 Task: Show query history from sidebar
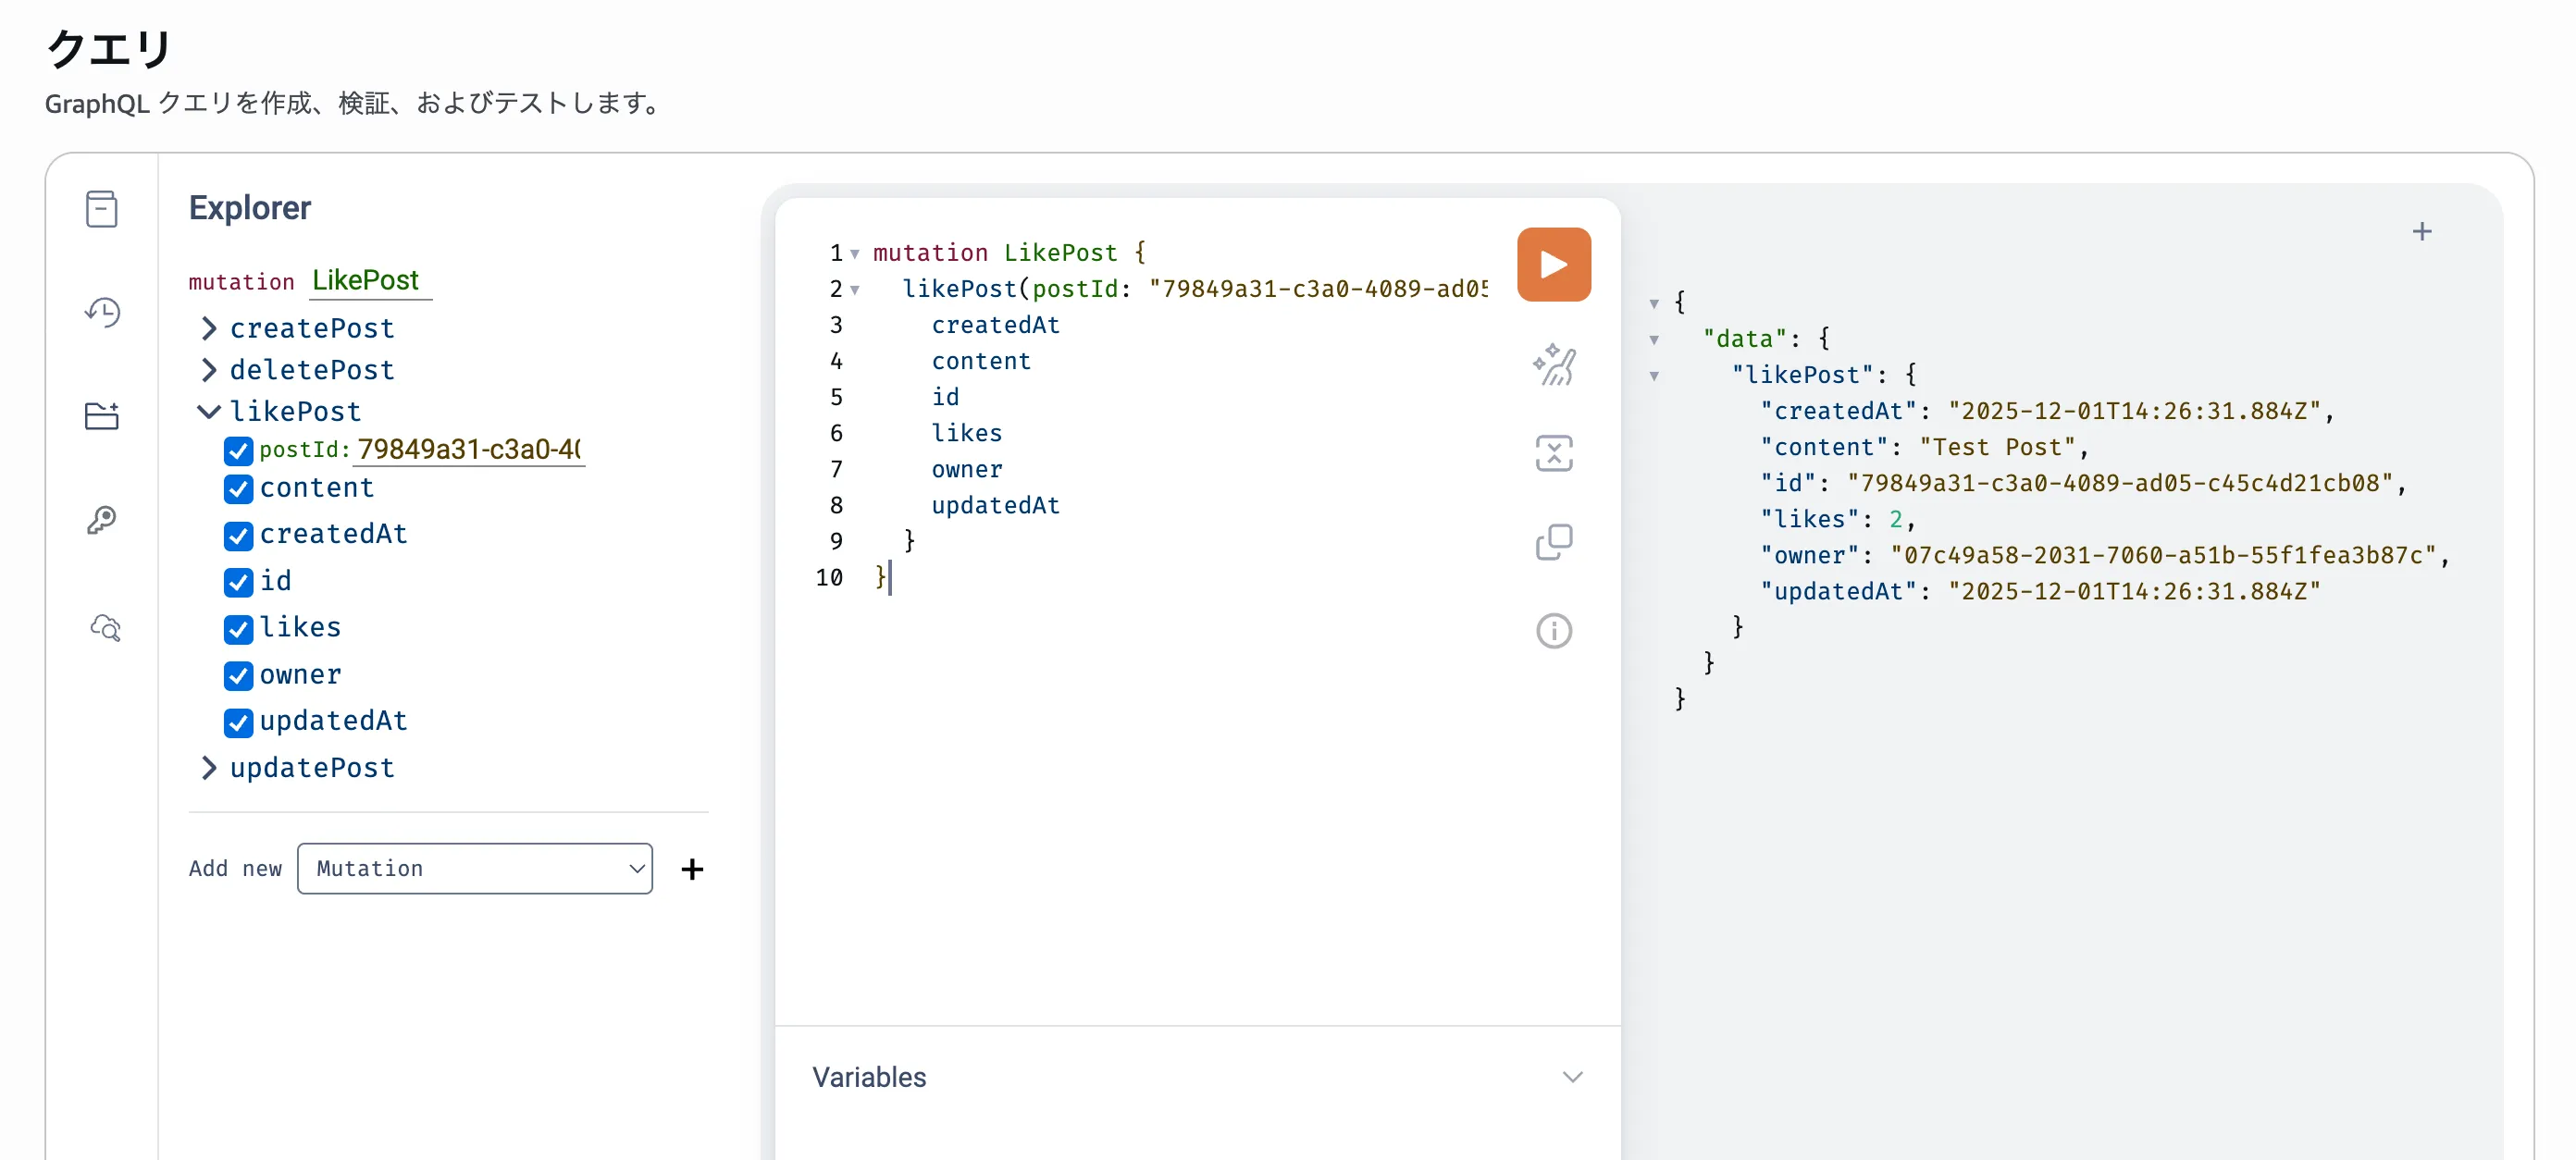point(101,313)
